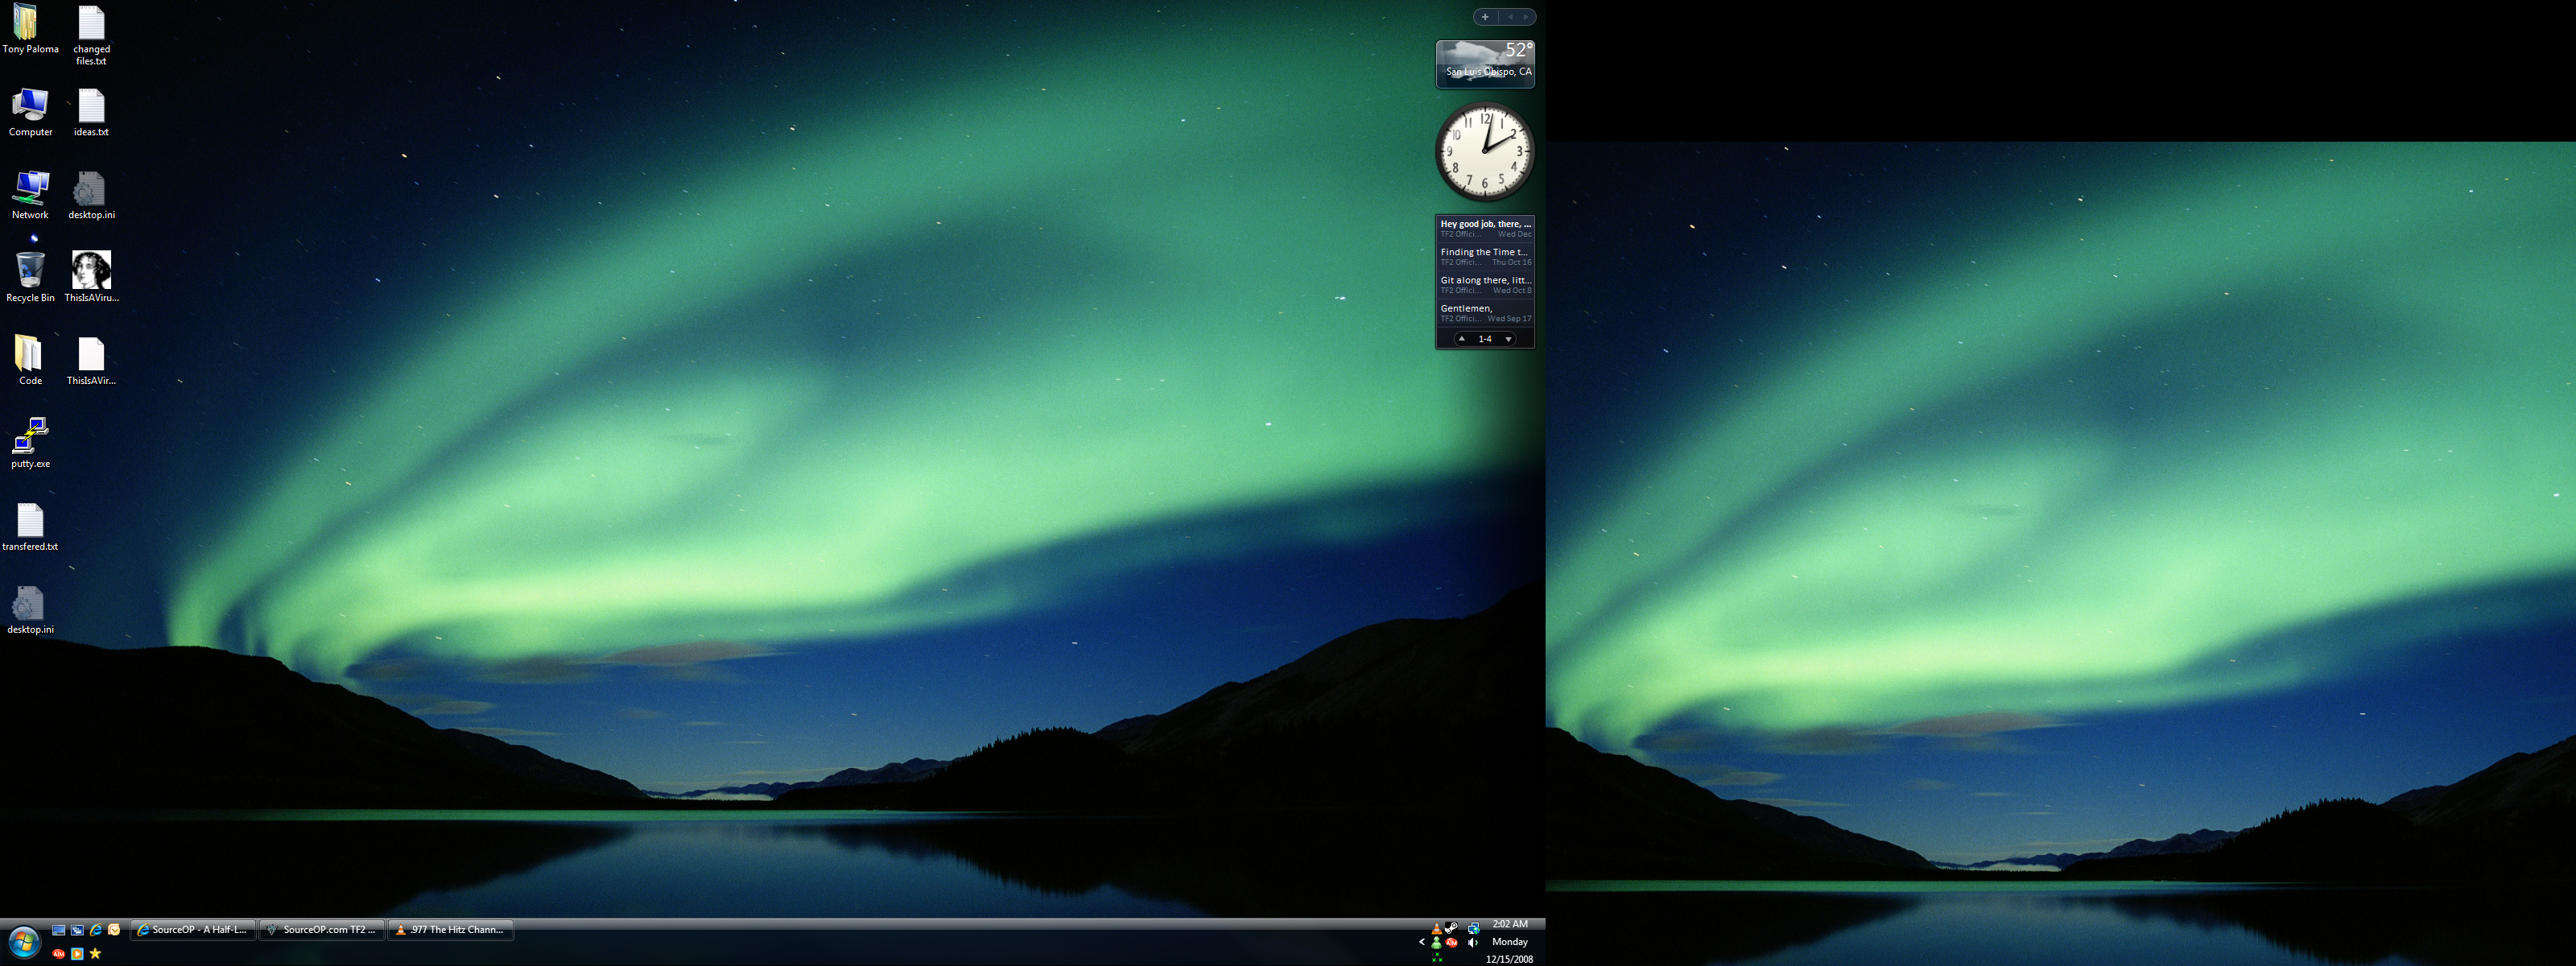This screenshot has height=966, width=2576.
Task: Click the network connection tray icon
Action: click(1474, 929)
